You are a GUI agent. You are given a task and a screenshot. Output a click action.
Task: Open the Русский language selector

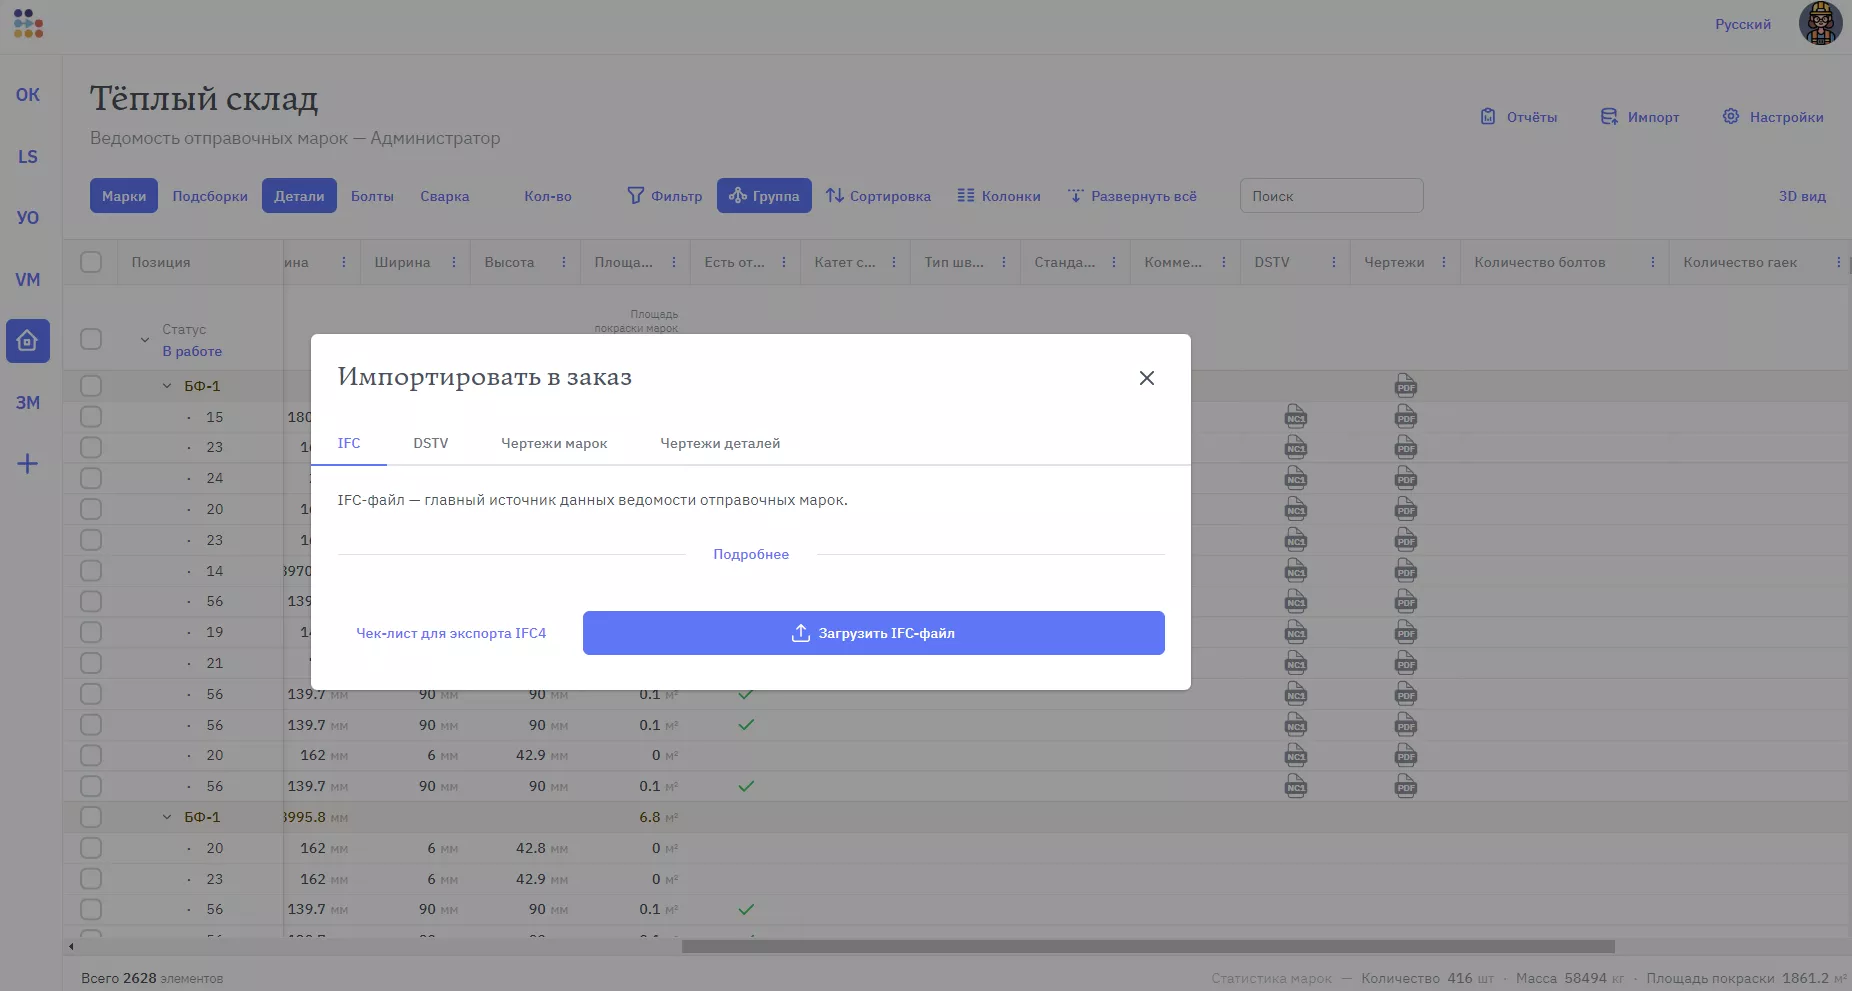[1742, 24]
